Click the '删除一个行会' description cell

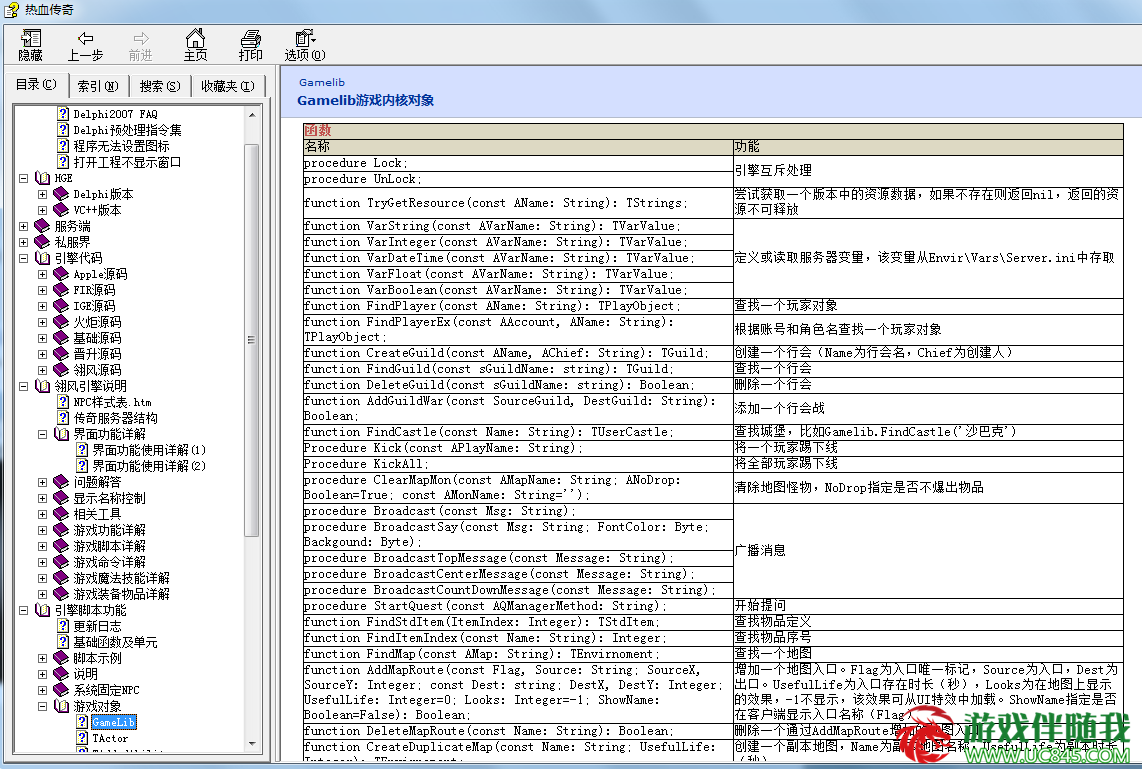click(928, 384)
